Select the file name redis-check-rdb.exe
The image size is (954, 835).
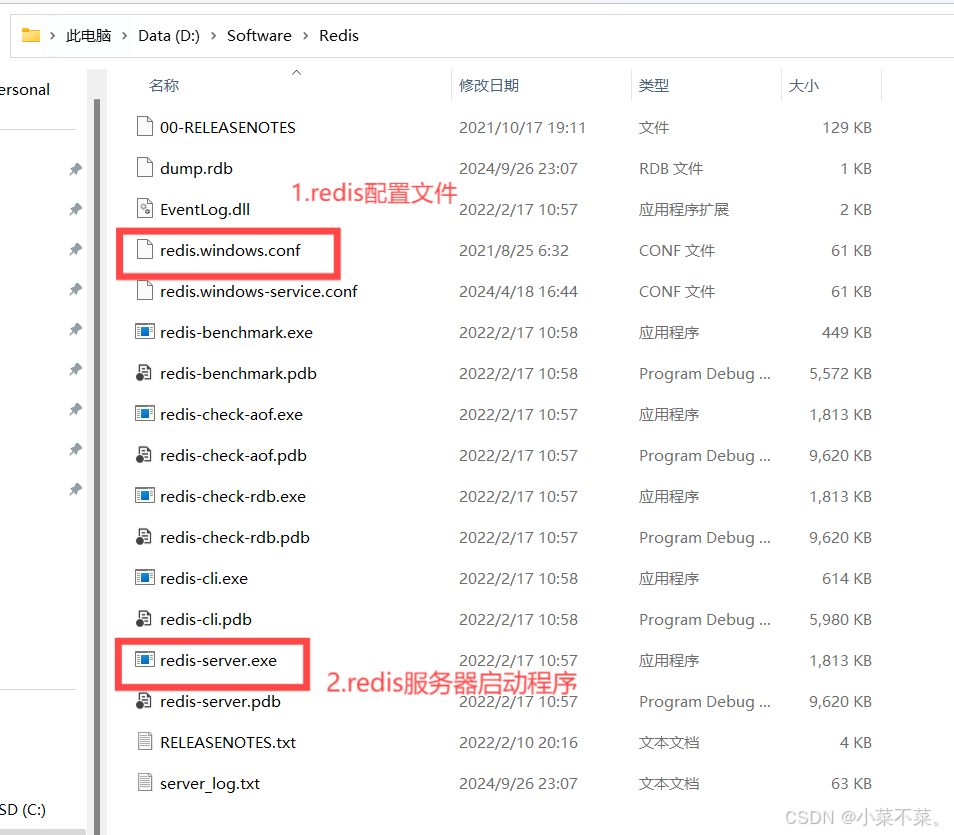232,497
